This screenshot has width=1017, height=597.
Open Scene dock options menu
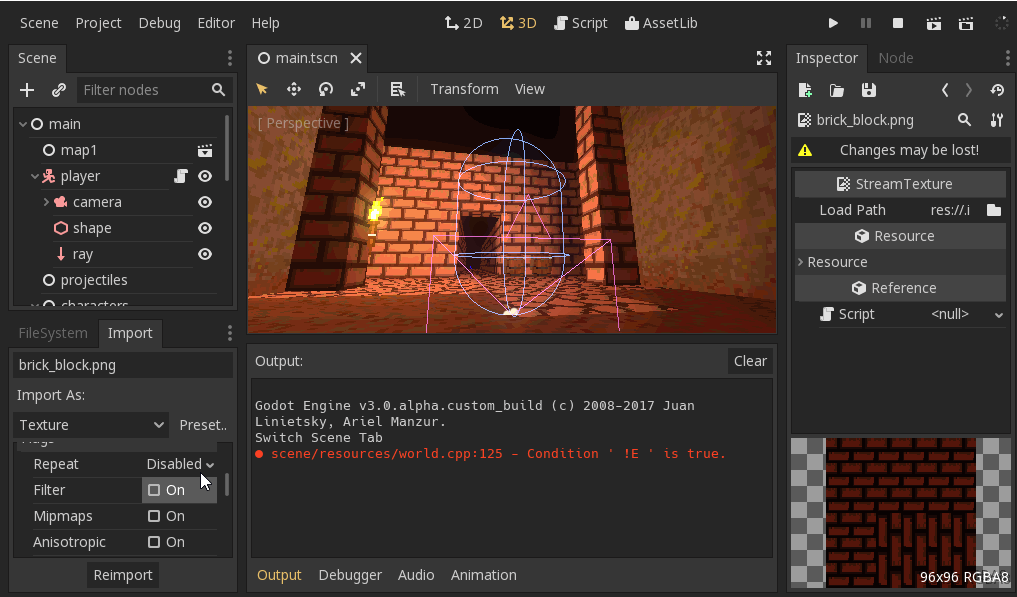click(x=230, y=58)
